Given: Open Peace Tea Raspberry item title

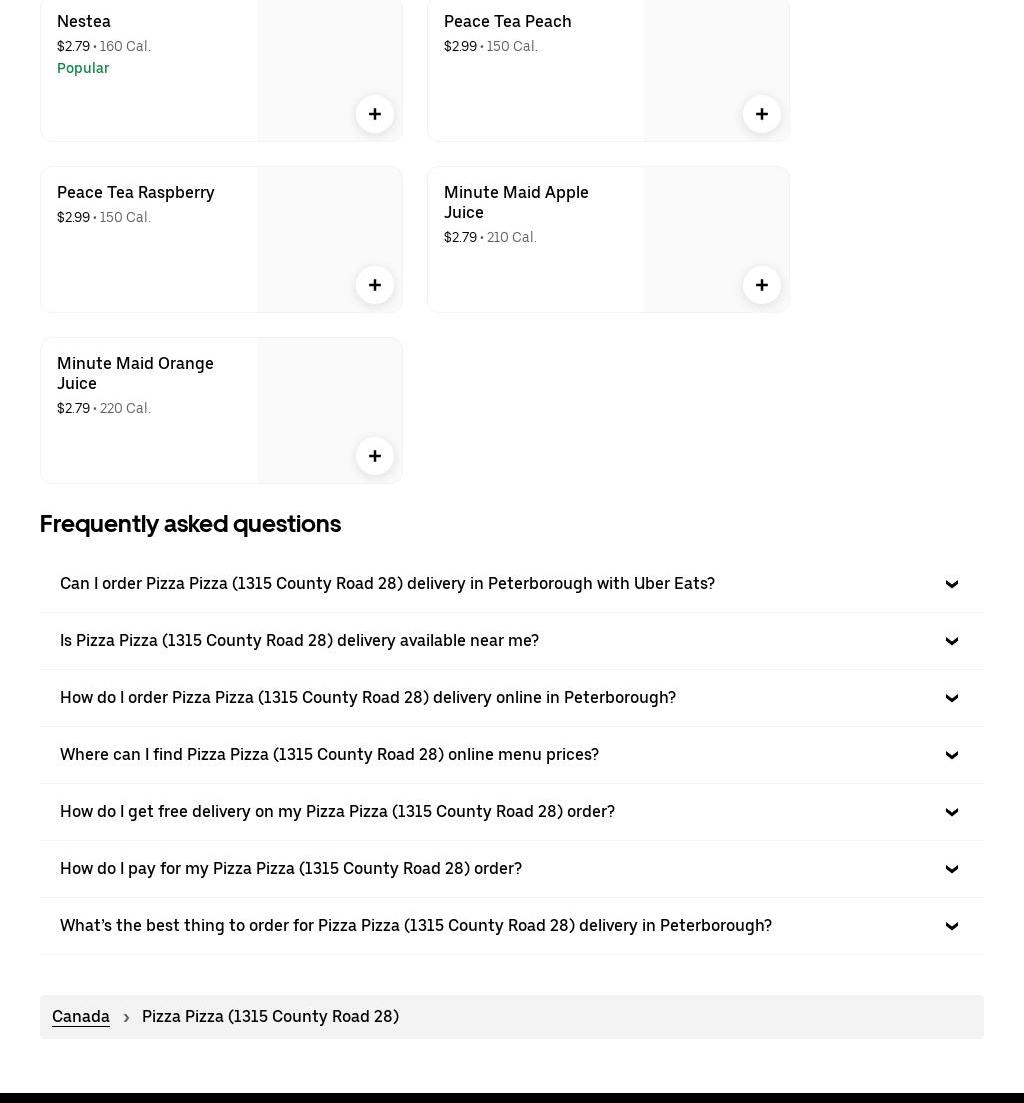Looking at the screenshot, I should point(135,192).
